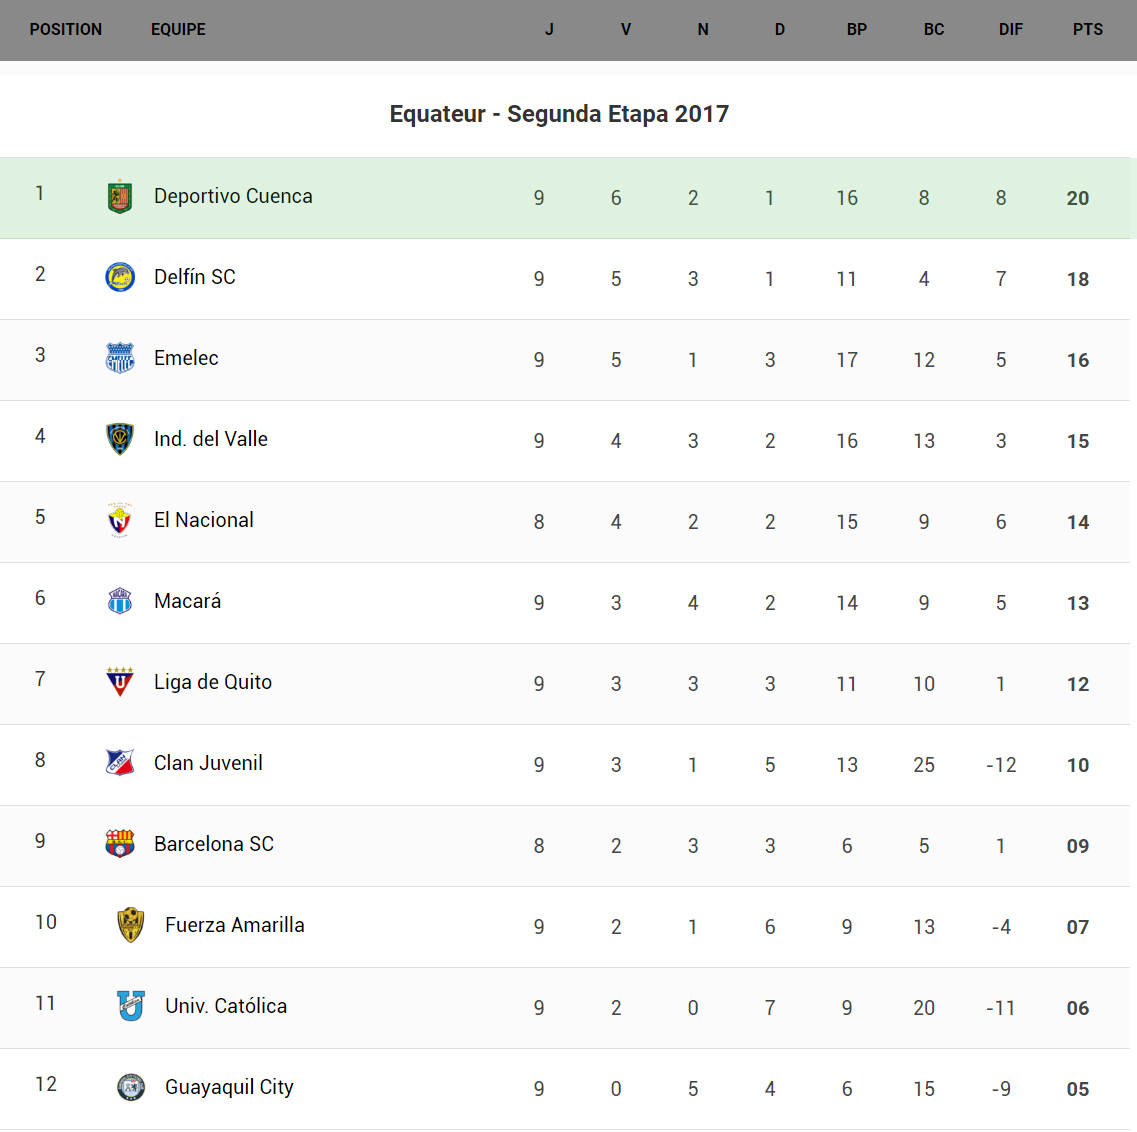Click Emelec's 16 points value
The image size is (1137, 1132).
coord(1077,360)
